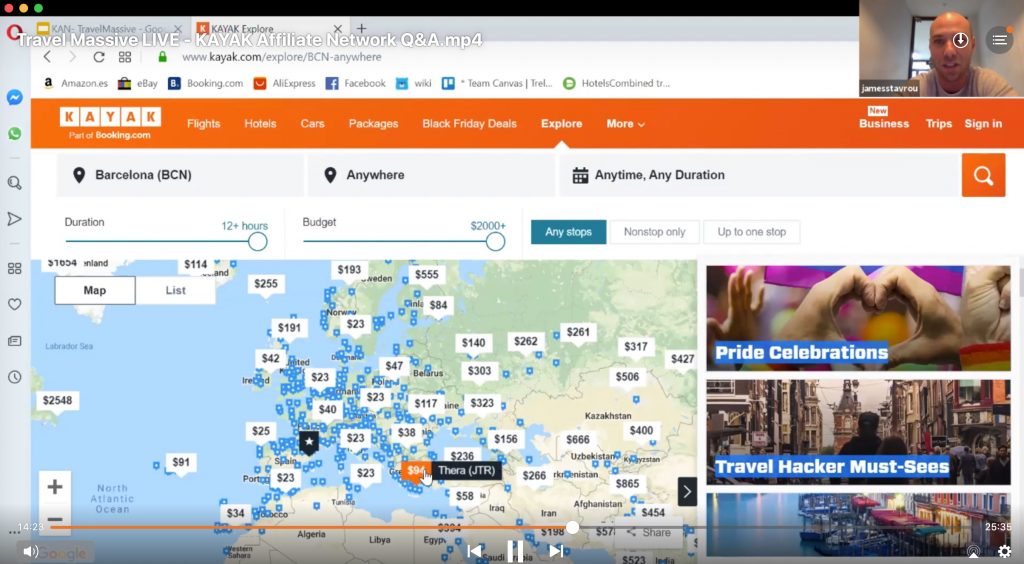Viewport: 1024px width, 564px height.
Task: Open a new browser tab
Action: 361,28
